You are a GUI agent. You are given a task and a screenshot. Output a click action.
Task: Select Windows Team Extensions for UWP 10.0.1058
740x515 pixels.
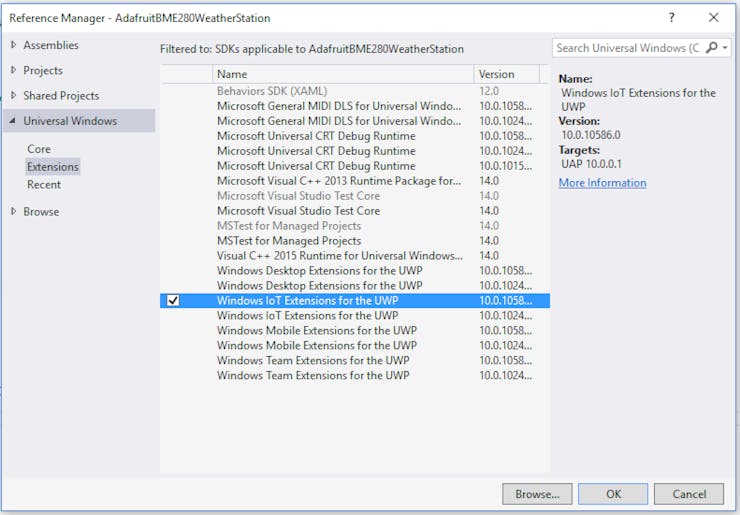(x=355, y=360)
